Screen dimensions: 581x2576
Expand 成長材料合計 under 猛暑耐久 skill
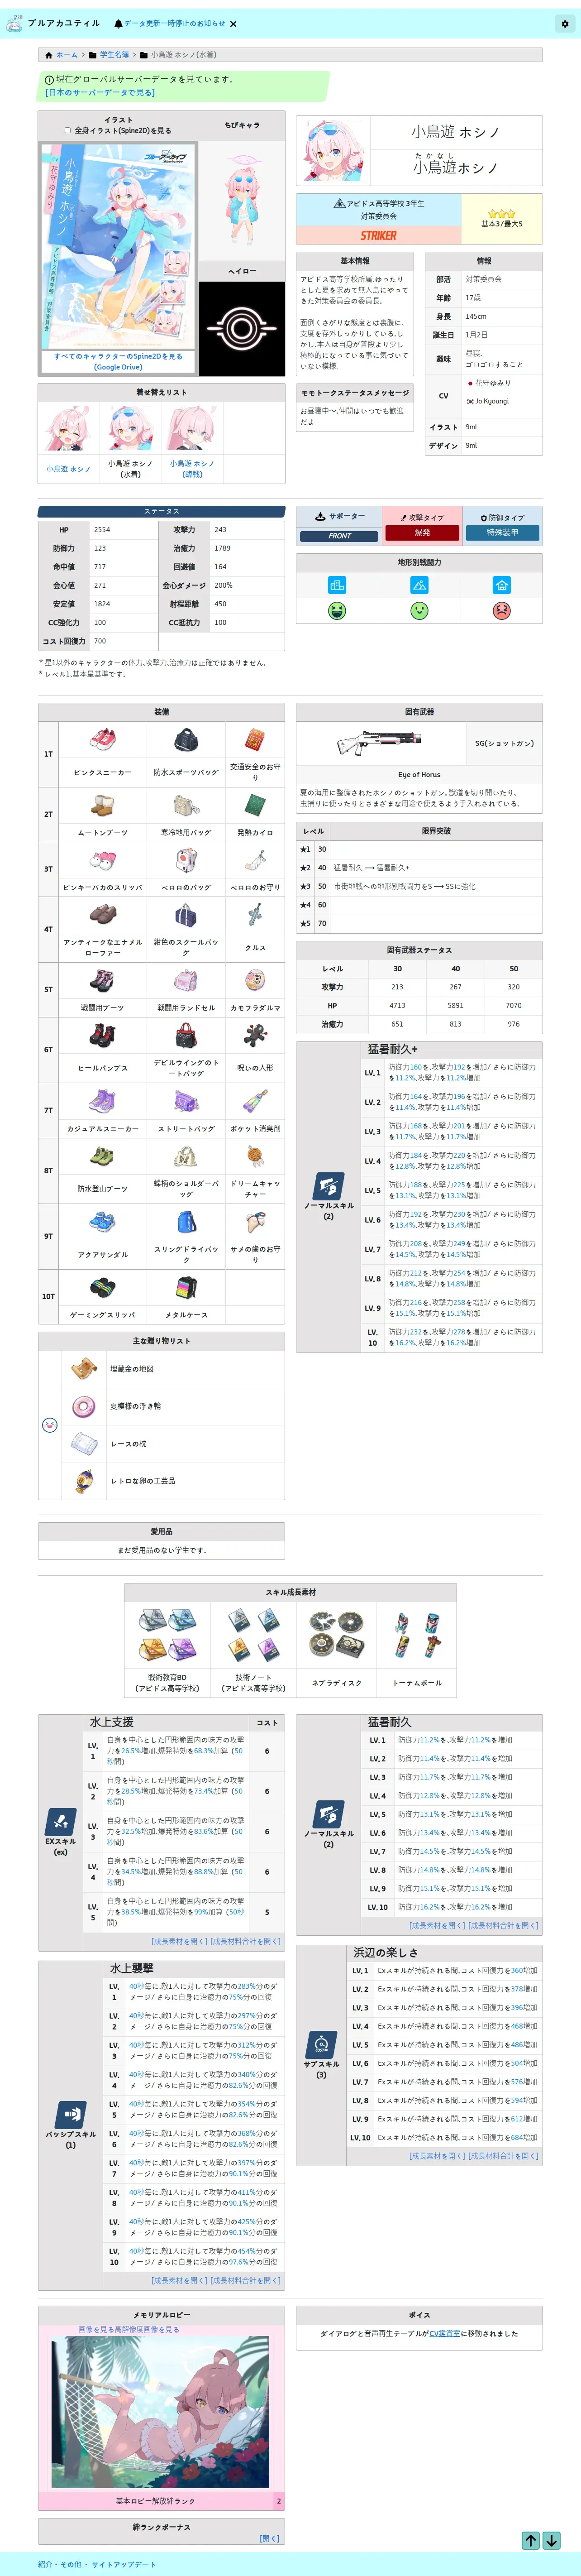[x=503, y=1924]
